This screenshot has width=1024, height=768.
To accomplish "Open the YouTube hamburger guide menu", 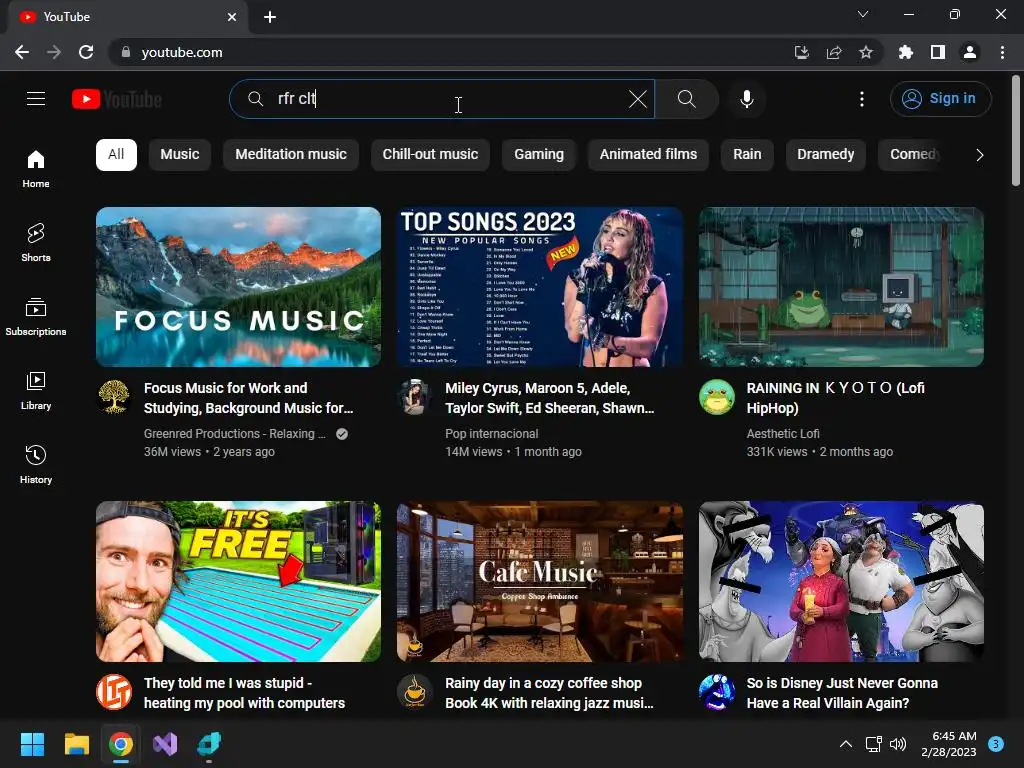I will (x=36, y=99).
